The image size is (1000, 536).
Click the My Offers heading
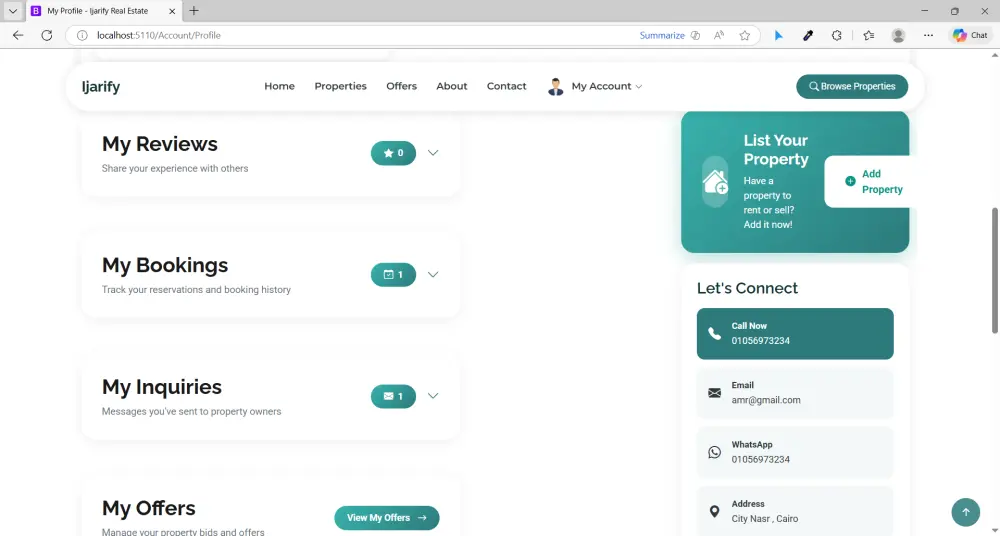[x=149, y=509]
